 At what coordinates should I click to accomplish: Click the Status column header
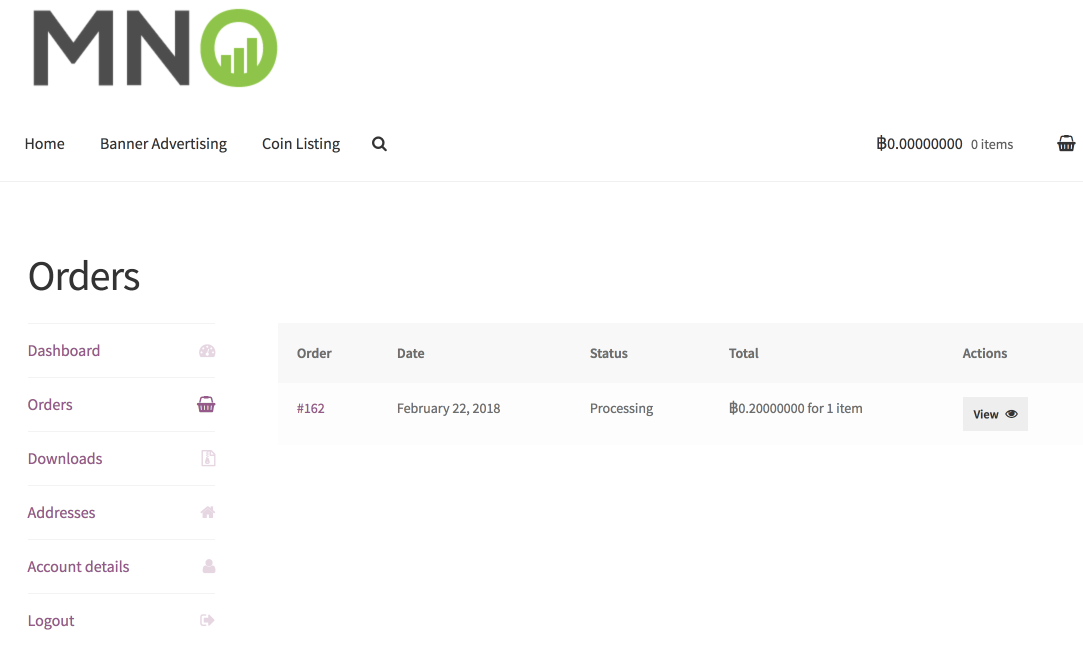tap(608, 353)
